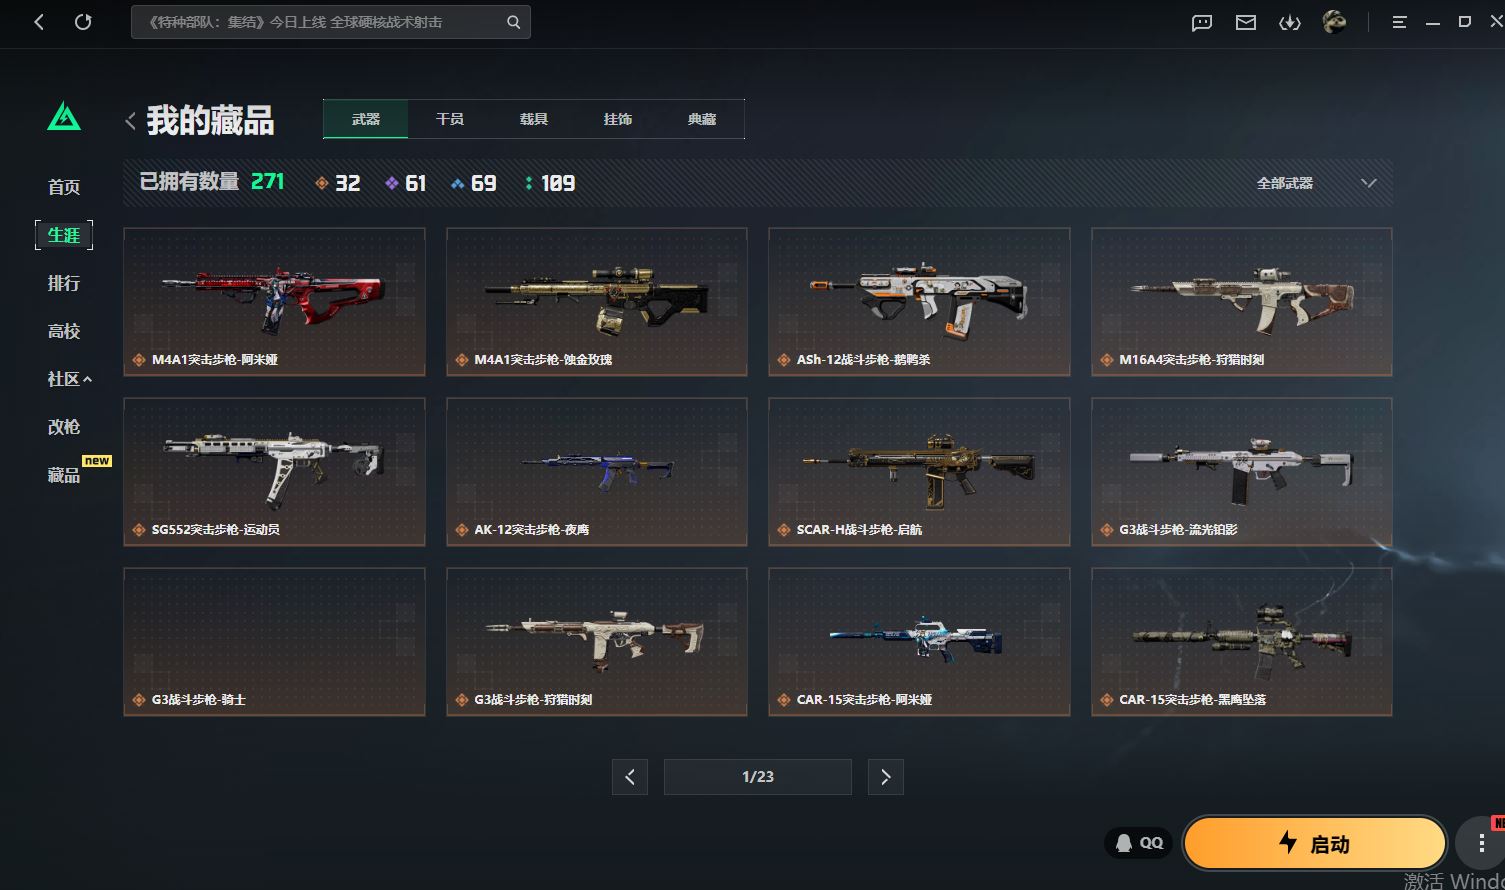Expand the 全部武器 weapon filter dropdown
Screen dimensions: 1505x890
tap(1316, 183)
